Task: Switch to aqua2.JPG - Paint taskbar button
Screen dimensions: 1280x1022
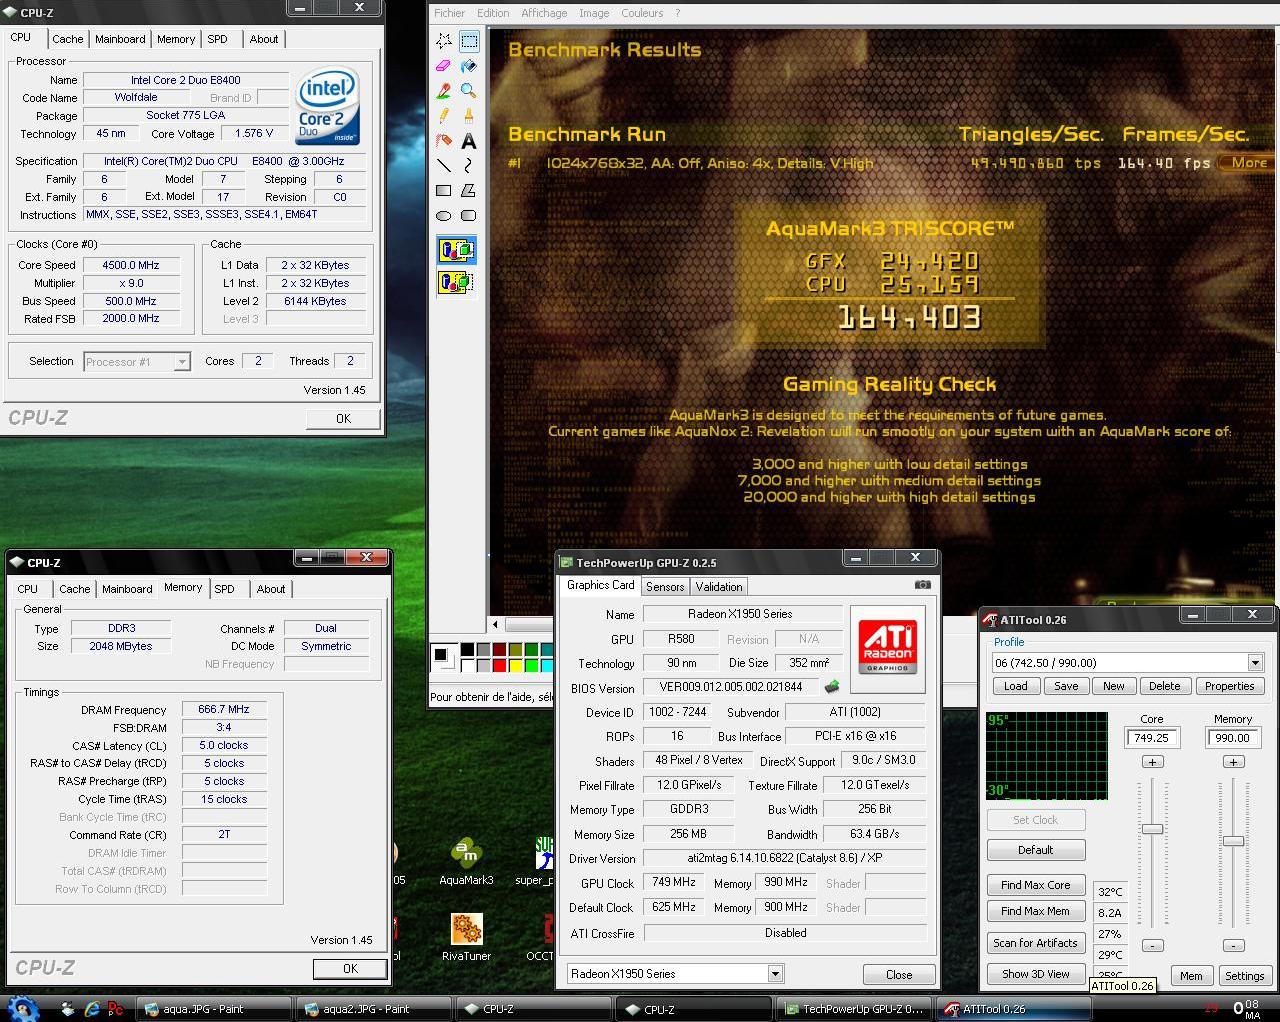Action: point(374,1009)
